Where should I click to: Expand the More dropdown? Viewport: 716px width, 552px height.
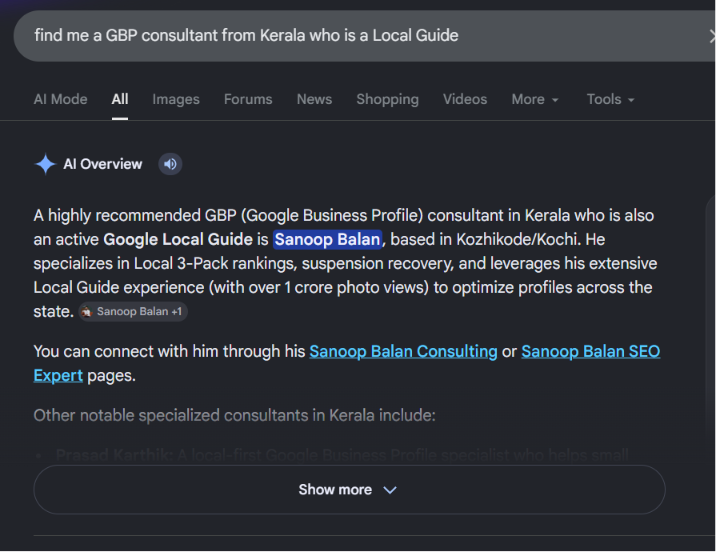pos(535,100)
